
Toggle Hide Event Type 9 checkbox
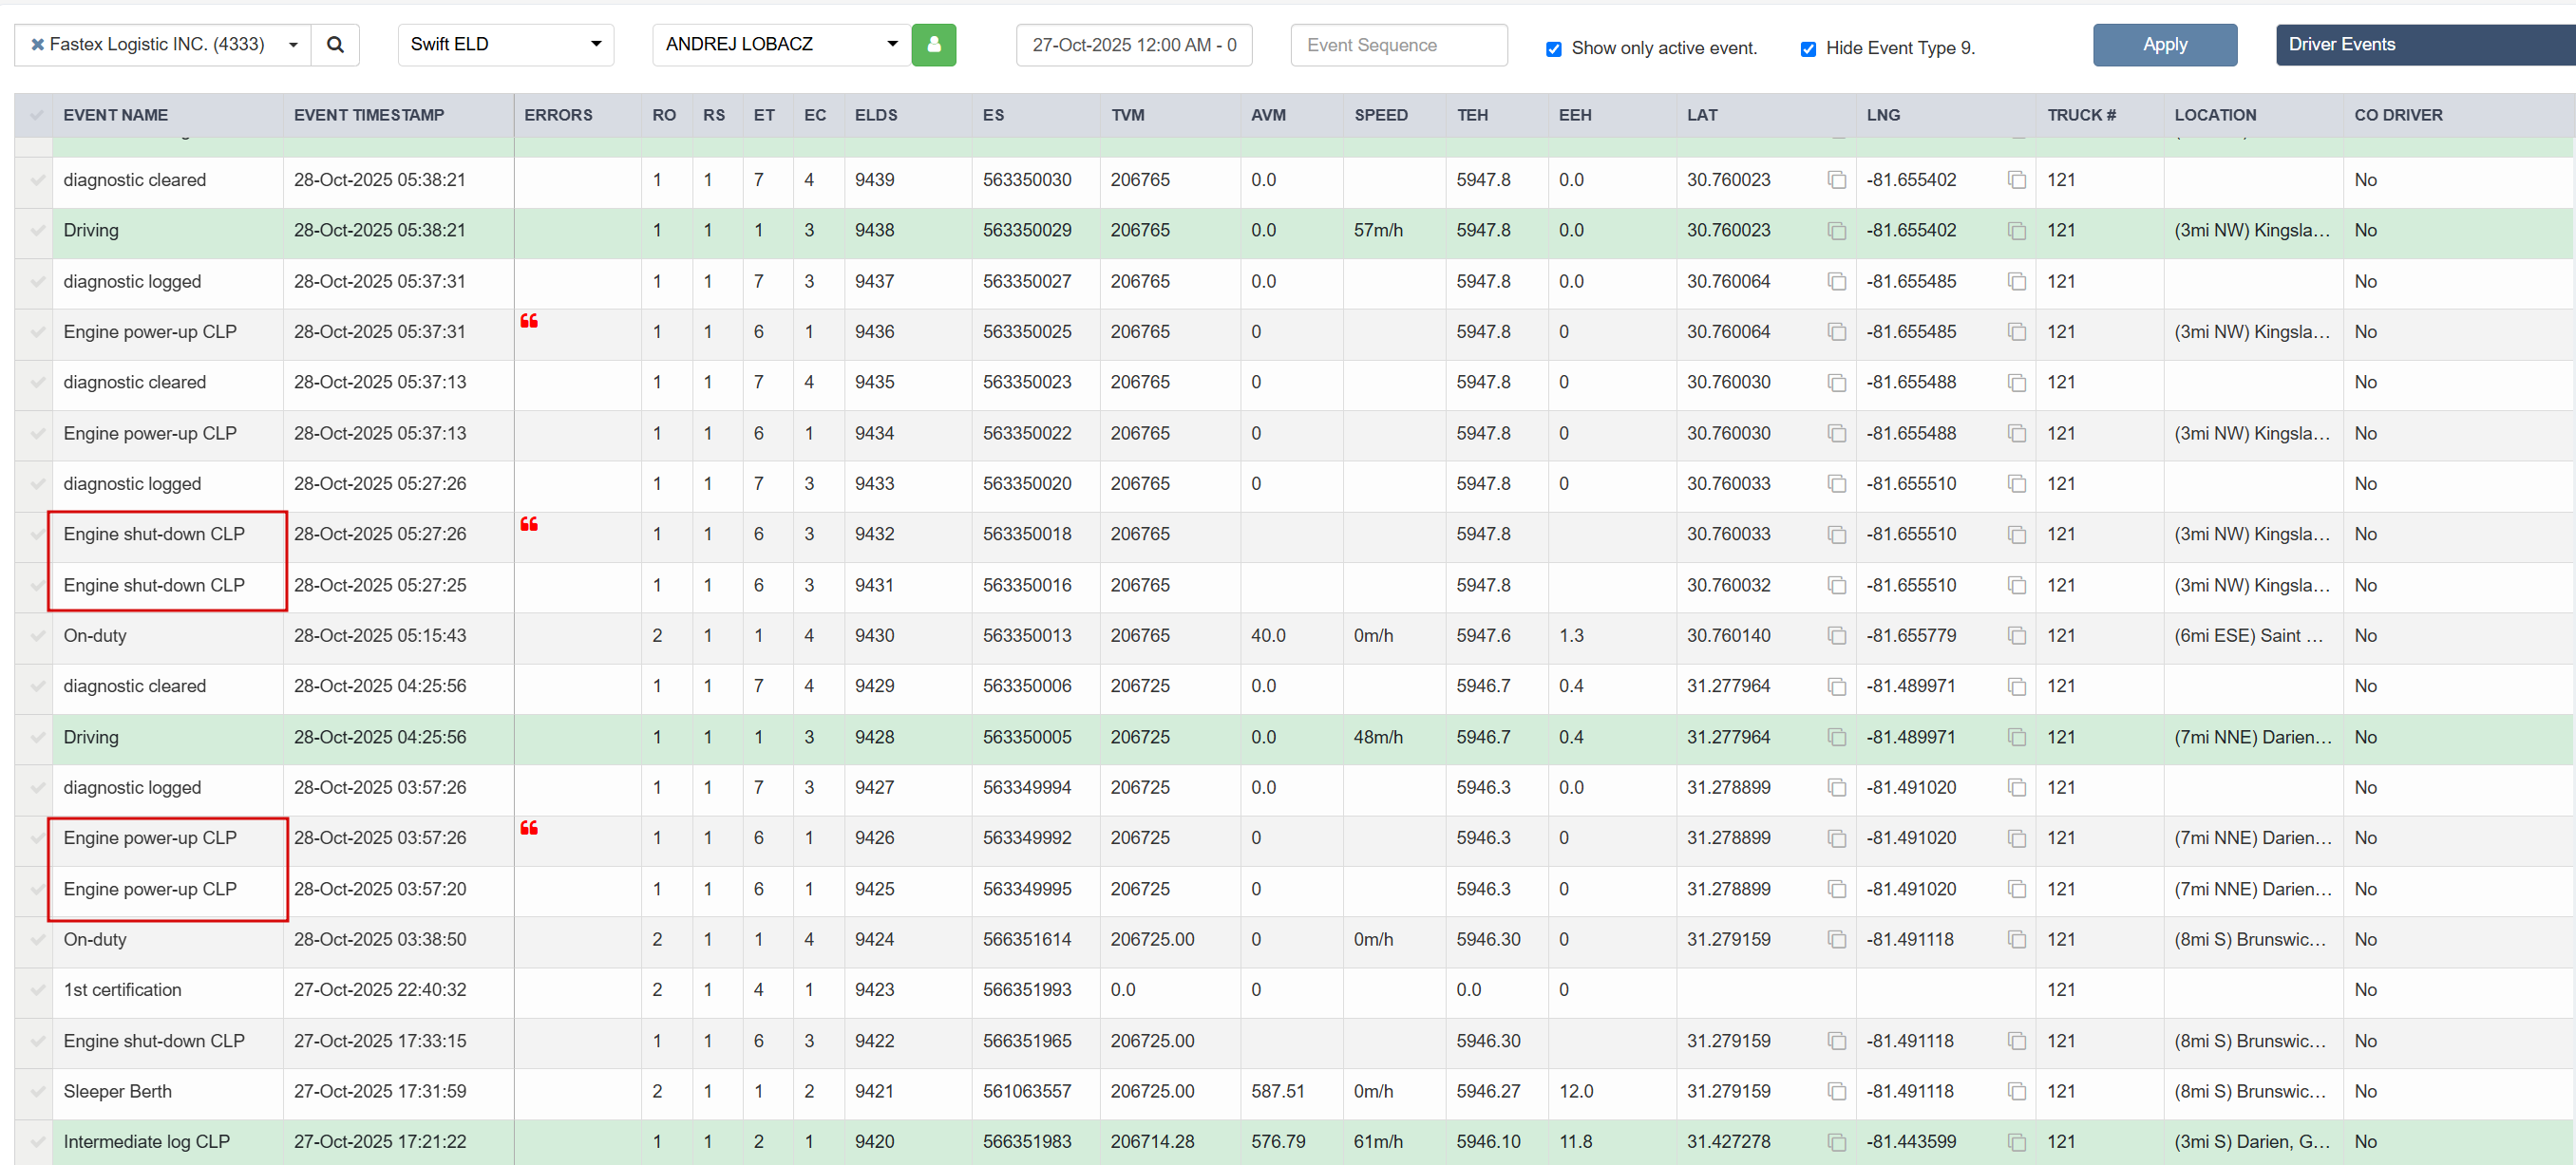(1808, 49)
